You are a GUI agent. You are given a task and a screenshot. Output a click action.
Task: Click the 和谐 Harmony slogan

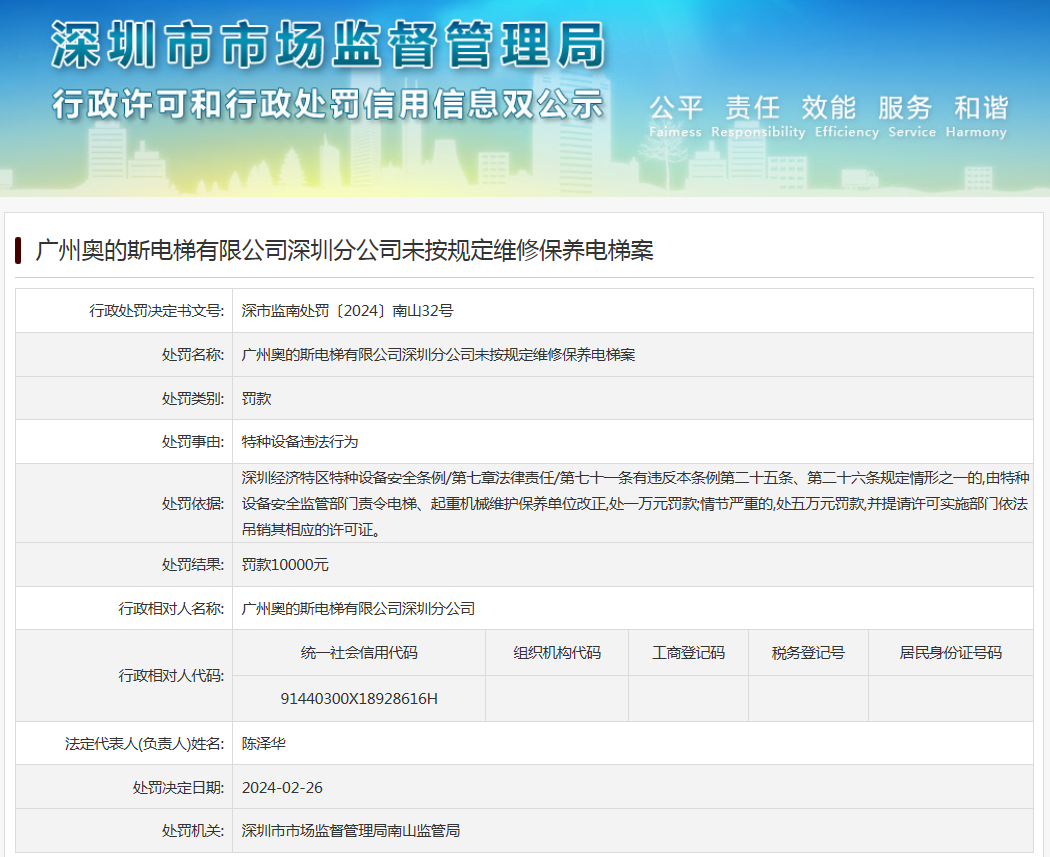(976, 116)
